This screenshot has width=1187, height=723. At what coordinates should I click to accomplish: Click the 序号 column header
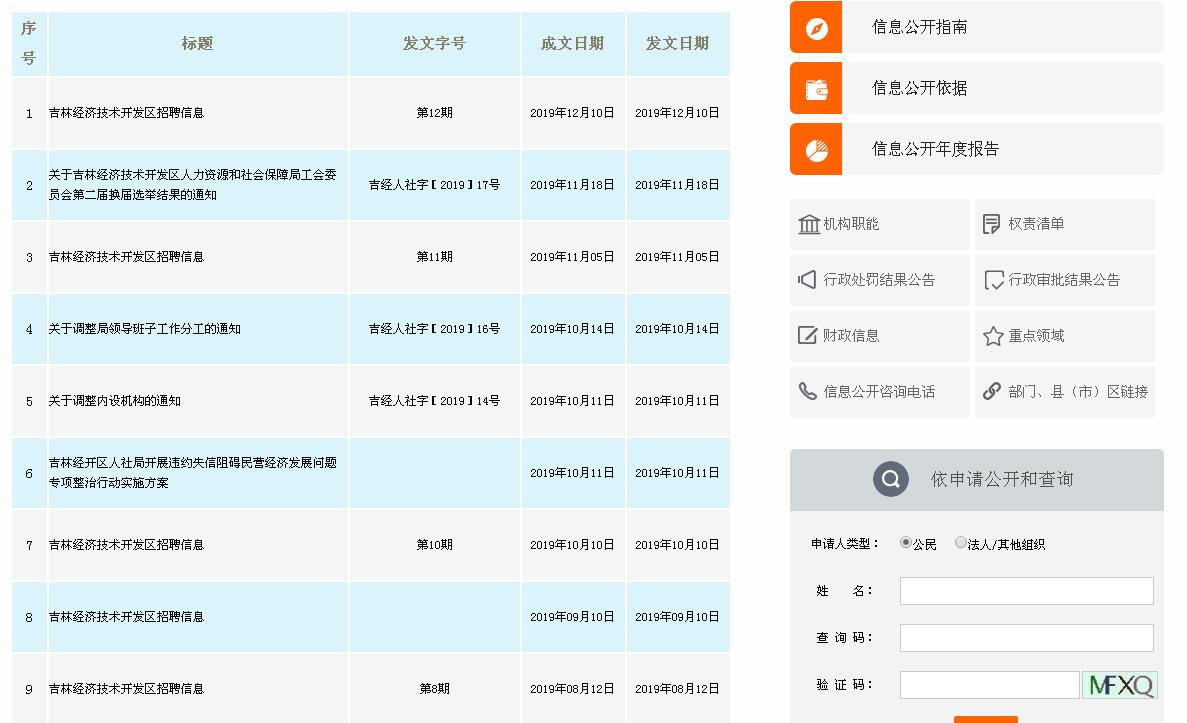[29, 43]
